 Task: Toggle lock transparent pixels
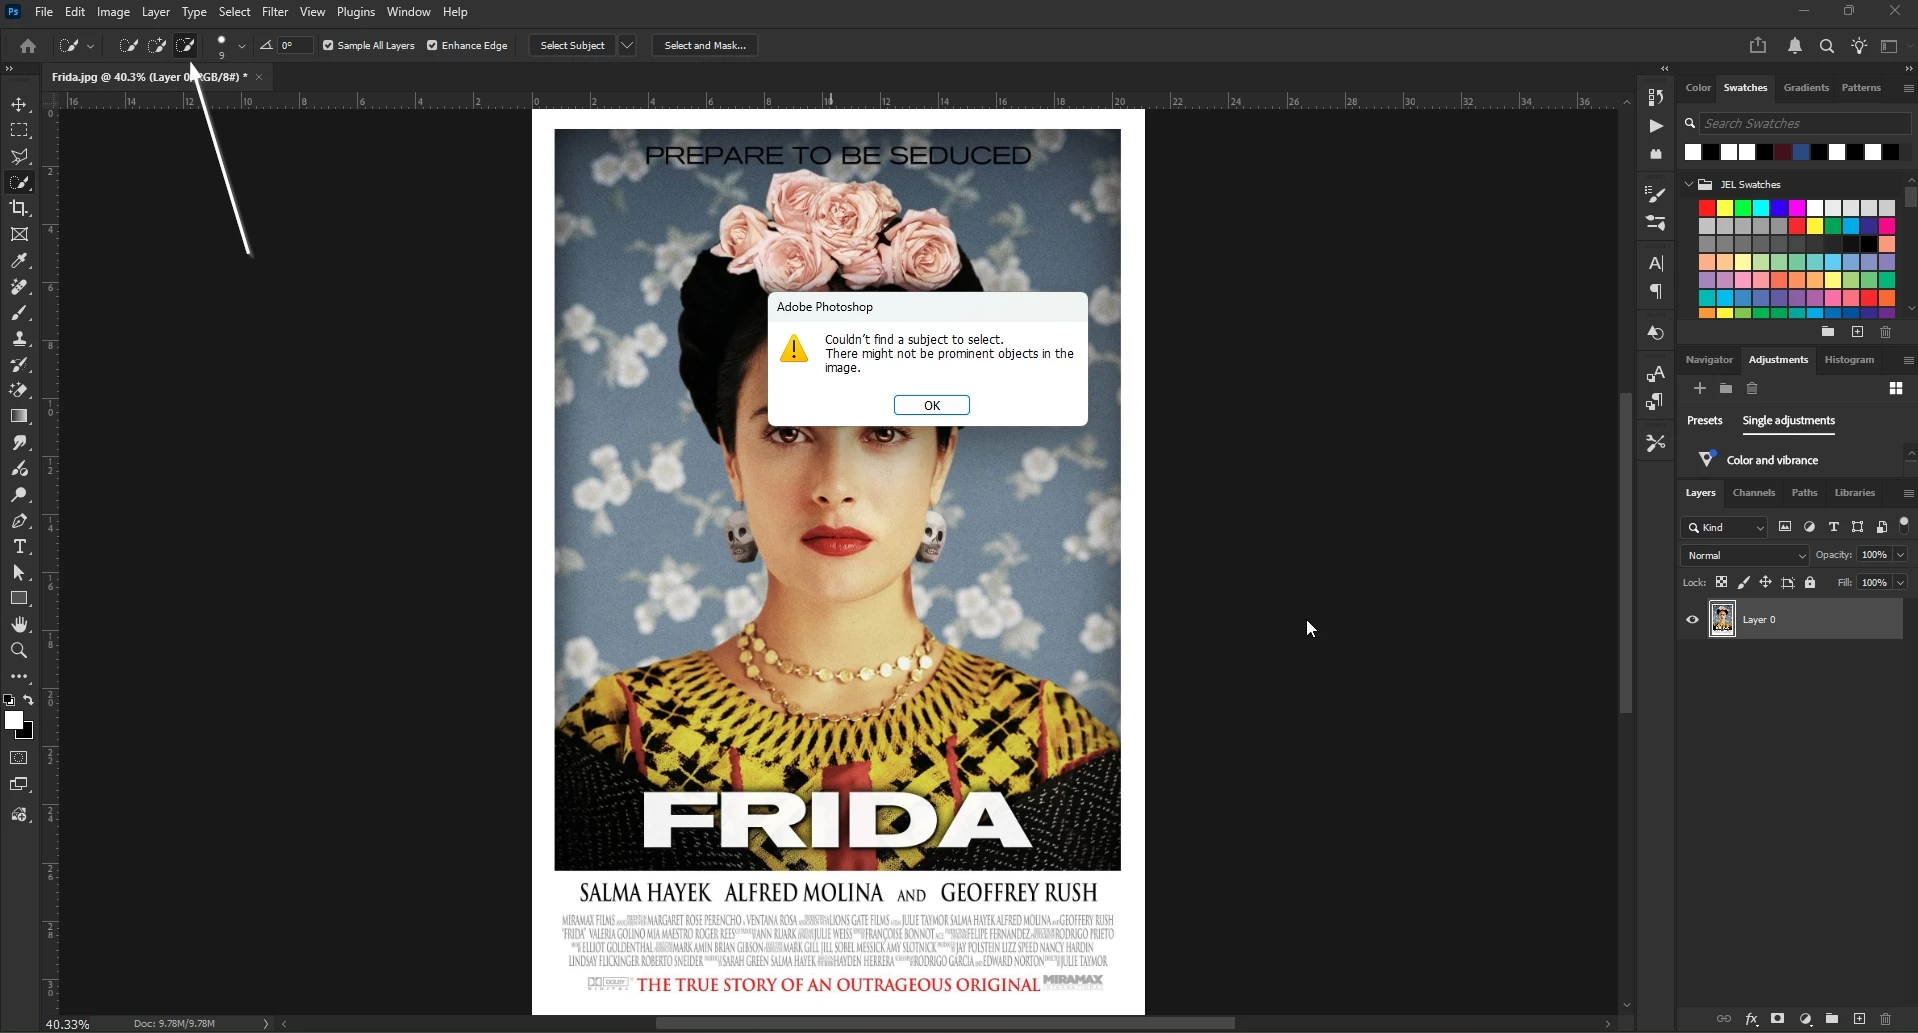click(1721, 582)
